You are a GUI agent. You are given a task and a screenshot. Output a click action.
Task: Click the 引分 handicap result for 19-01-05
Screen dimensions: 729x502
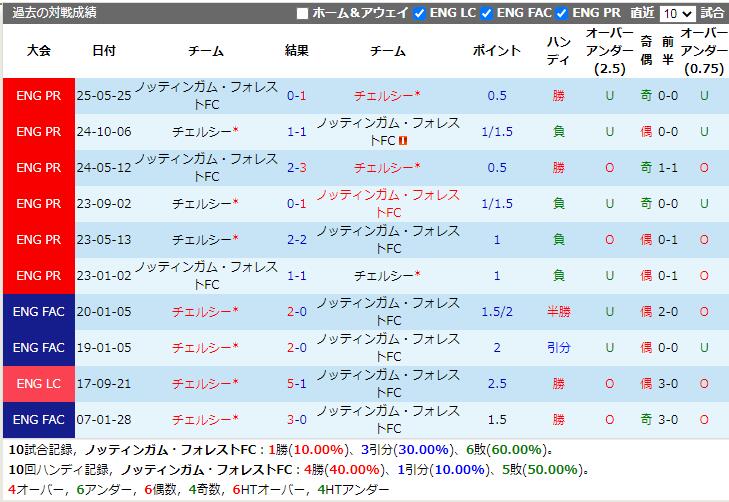[559, 348]
